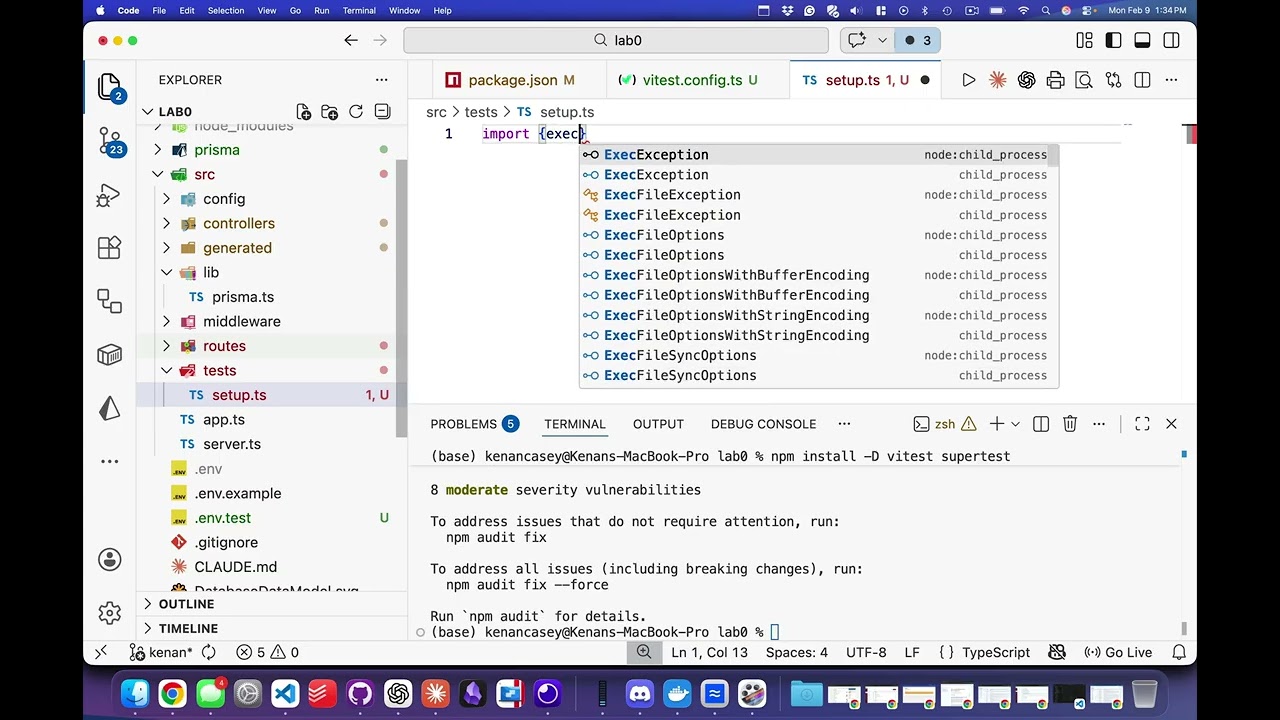Open Manage gear in activity bar

tap(109, 612)
